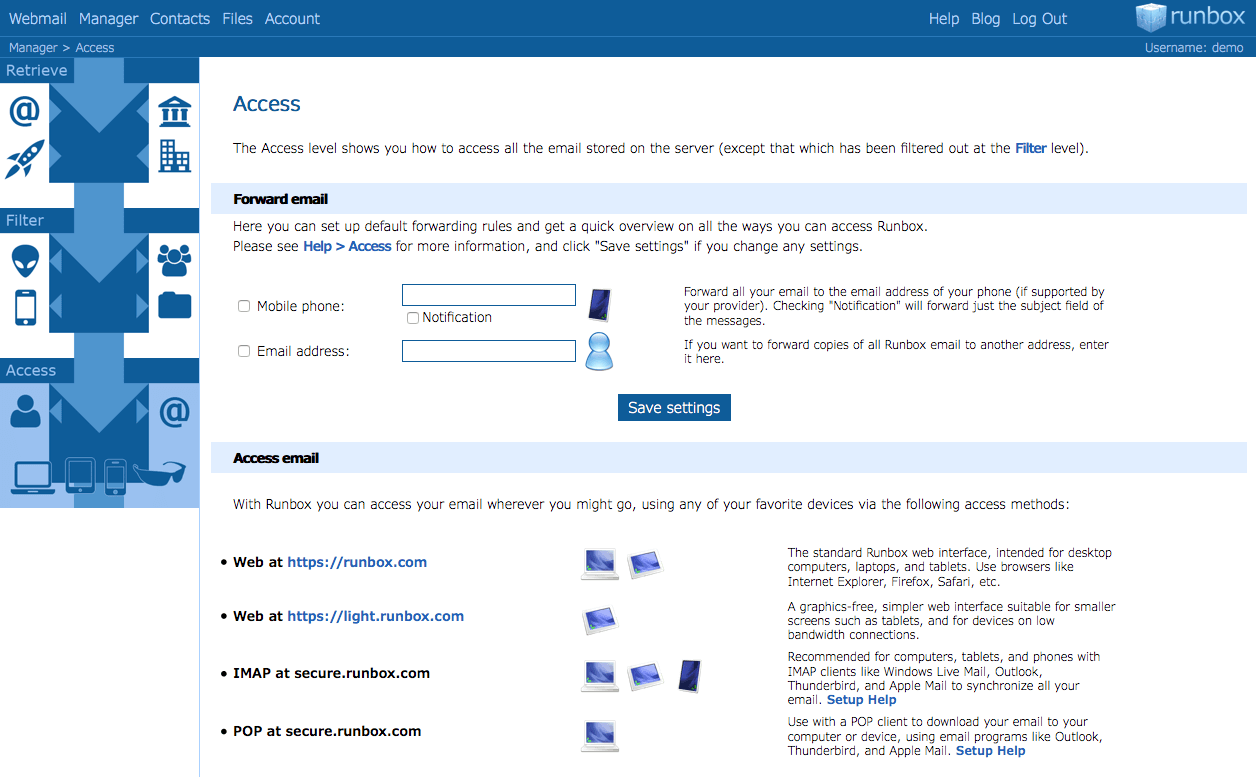Screen dimensions: 1256x777
Task: Click the Email address input field
Action: pyautogui.click(x=488, y=351)
